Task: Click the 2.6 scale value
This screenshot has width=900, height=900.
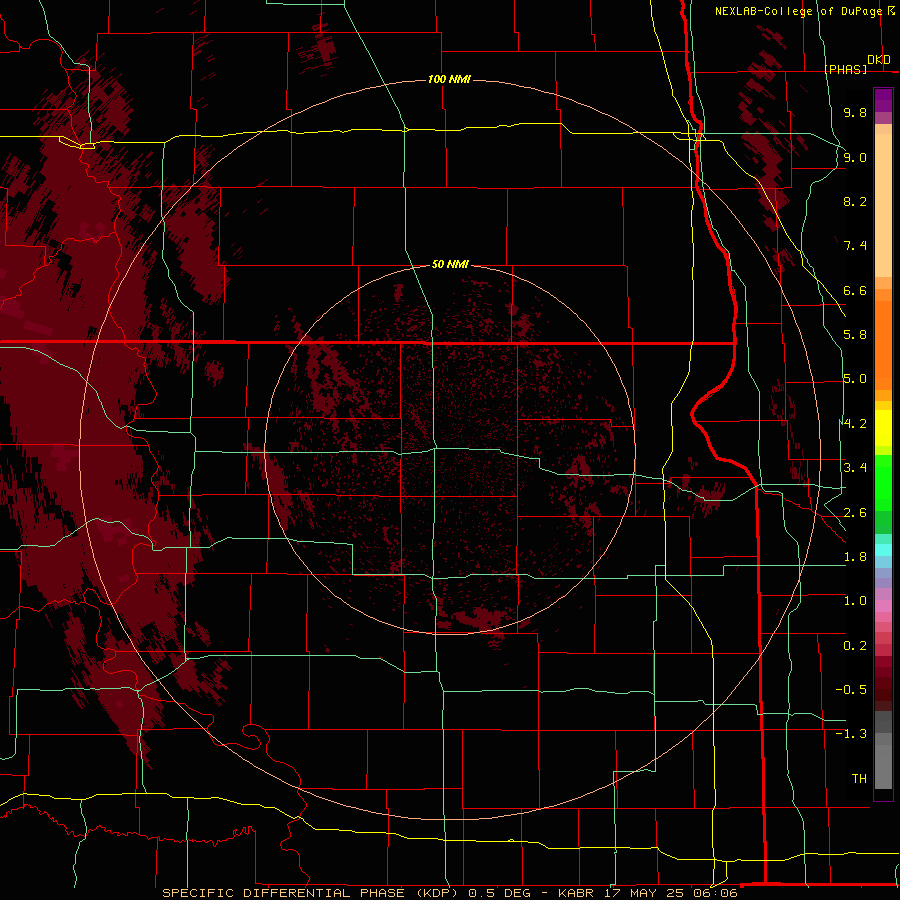Action: [x=855, y=513]
